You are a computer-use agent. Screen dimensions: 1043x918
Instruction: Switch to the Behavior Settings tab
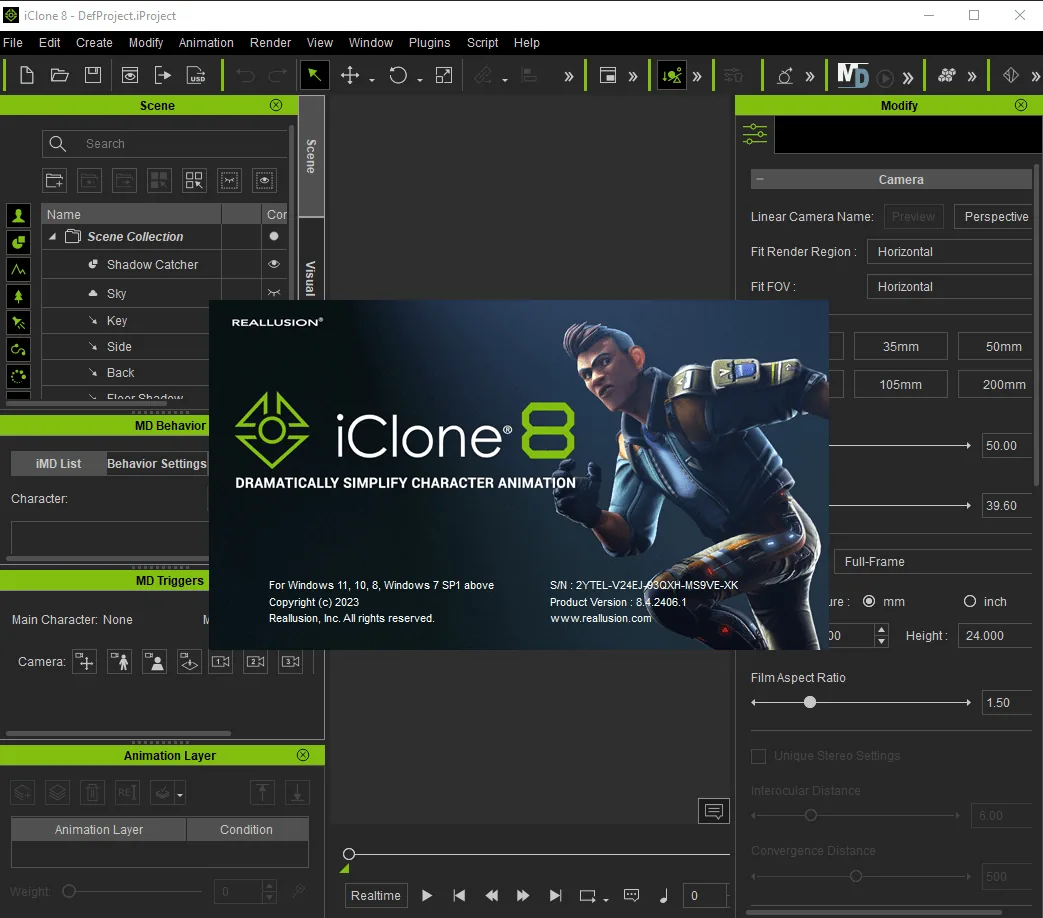(157, 464)
